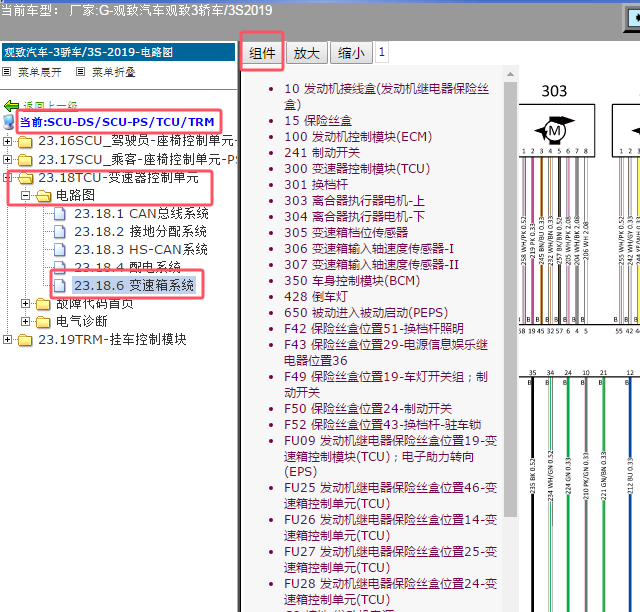Collapse the 23.18TCU folder node
Image resolution: width=640 pixels, height=612 pixels.
point(7,177)
